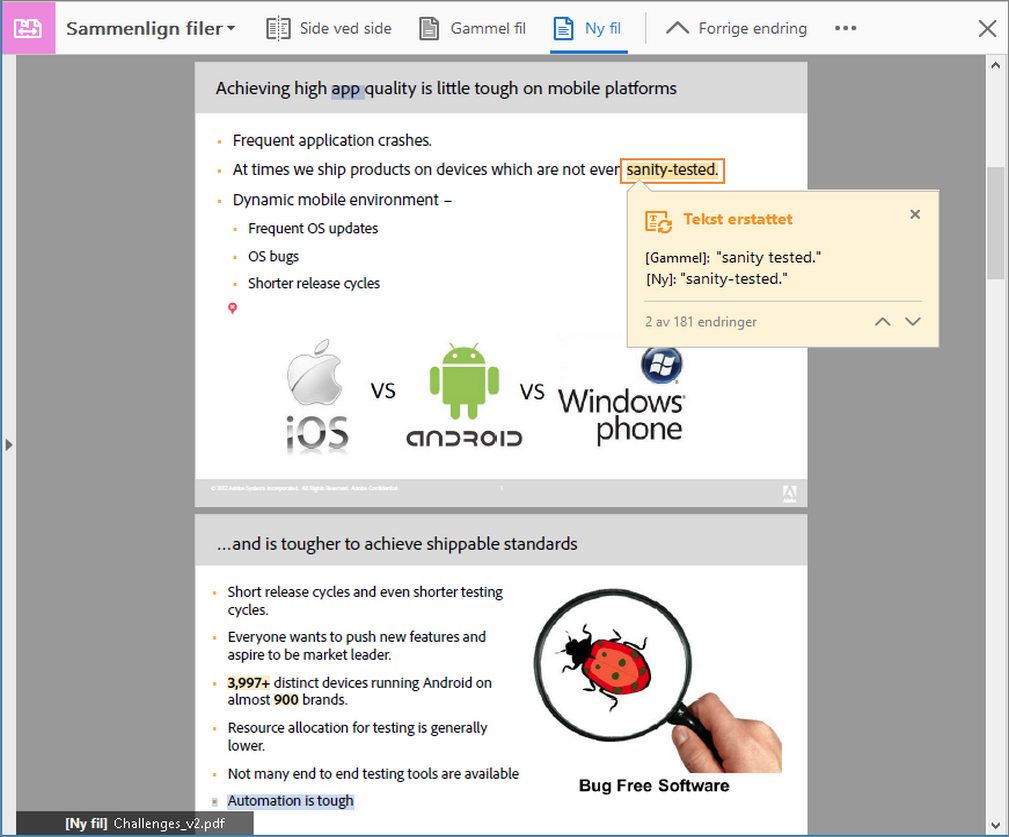
Task: Dismiss the Tekst erstattet popup
Action: point(914,214)
